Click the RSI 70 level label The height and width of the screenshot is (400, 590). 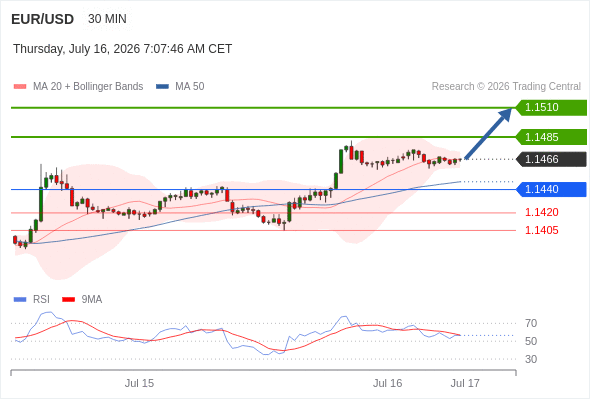pyautogui.click(x=531, y=323)
